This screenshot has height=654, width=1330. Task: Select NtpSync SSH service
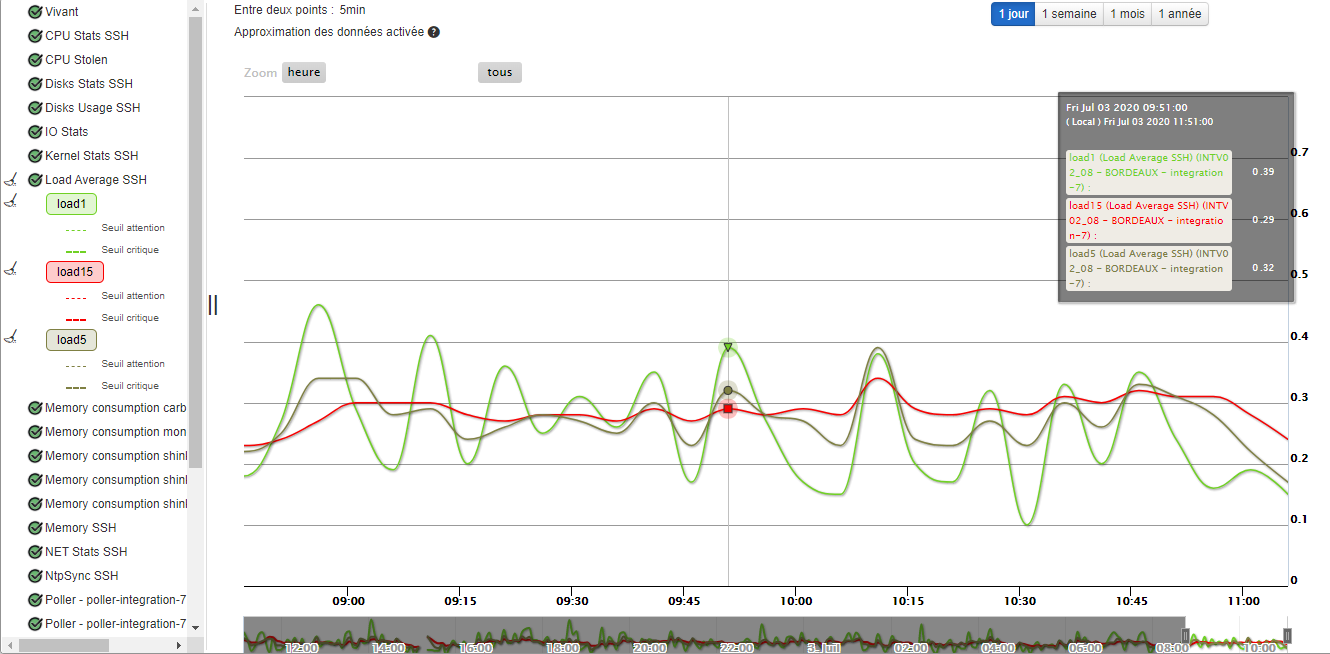click(x=82, y=576)
